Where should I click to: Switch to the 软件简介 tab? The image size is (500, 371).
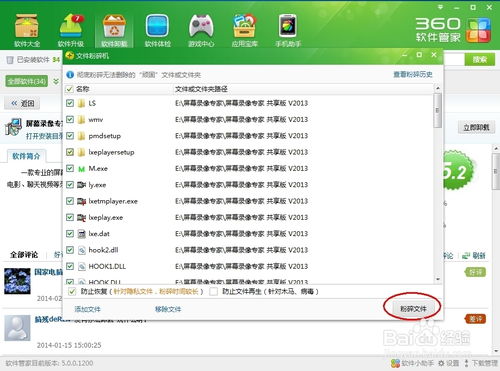click(26, 156)
